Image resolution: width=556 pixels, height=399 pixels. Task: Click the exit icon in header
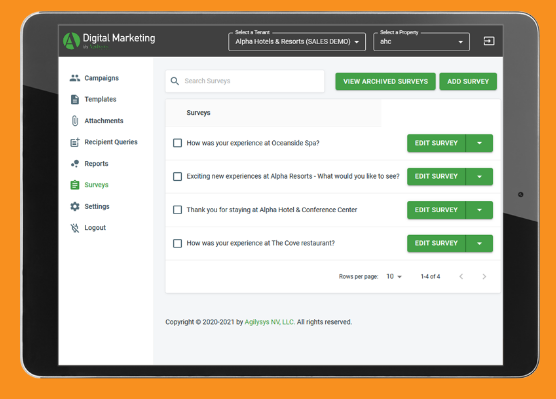point(489,41)
